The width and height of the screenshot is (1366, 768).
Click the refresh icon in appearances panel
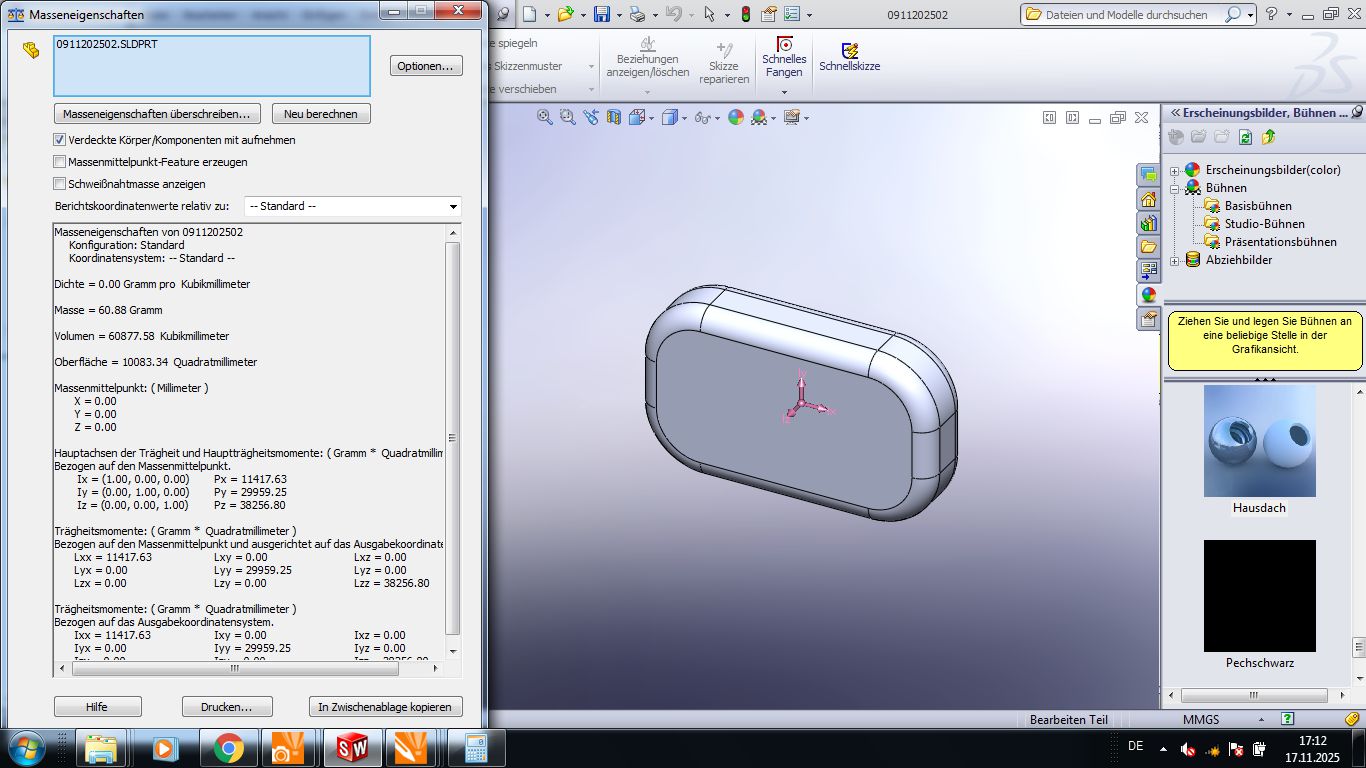(x=1245, y=137)
